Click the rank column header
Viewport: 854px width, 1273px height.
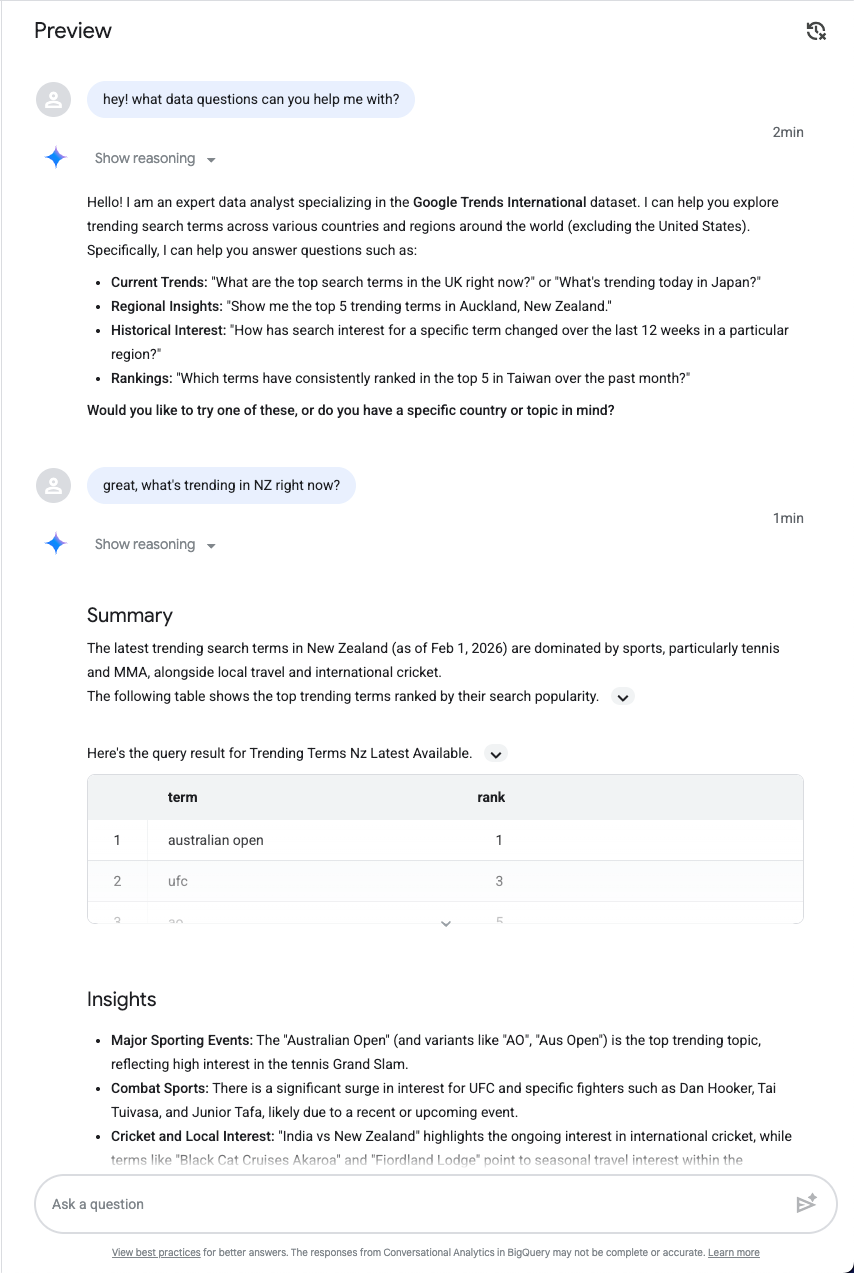click(x=491, y=797)
